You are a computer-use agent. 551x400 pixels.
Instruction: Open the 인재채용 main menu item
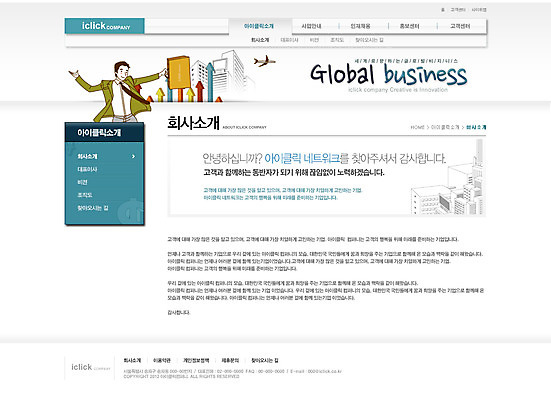(360, 26)
